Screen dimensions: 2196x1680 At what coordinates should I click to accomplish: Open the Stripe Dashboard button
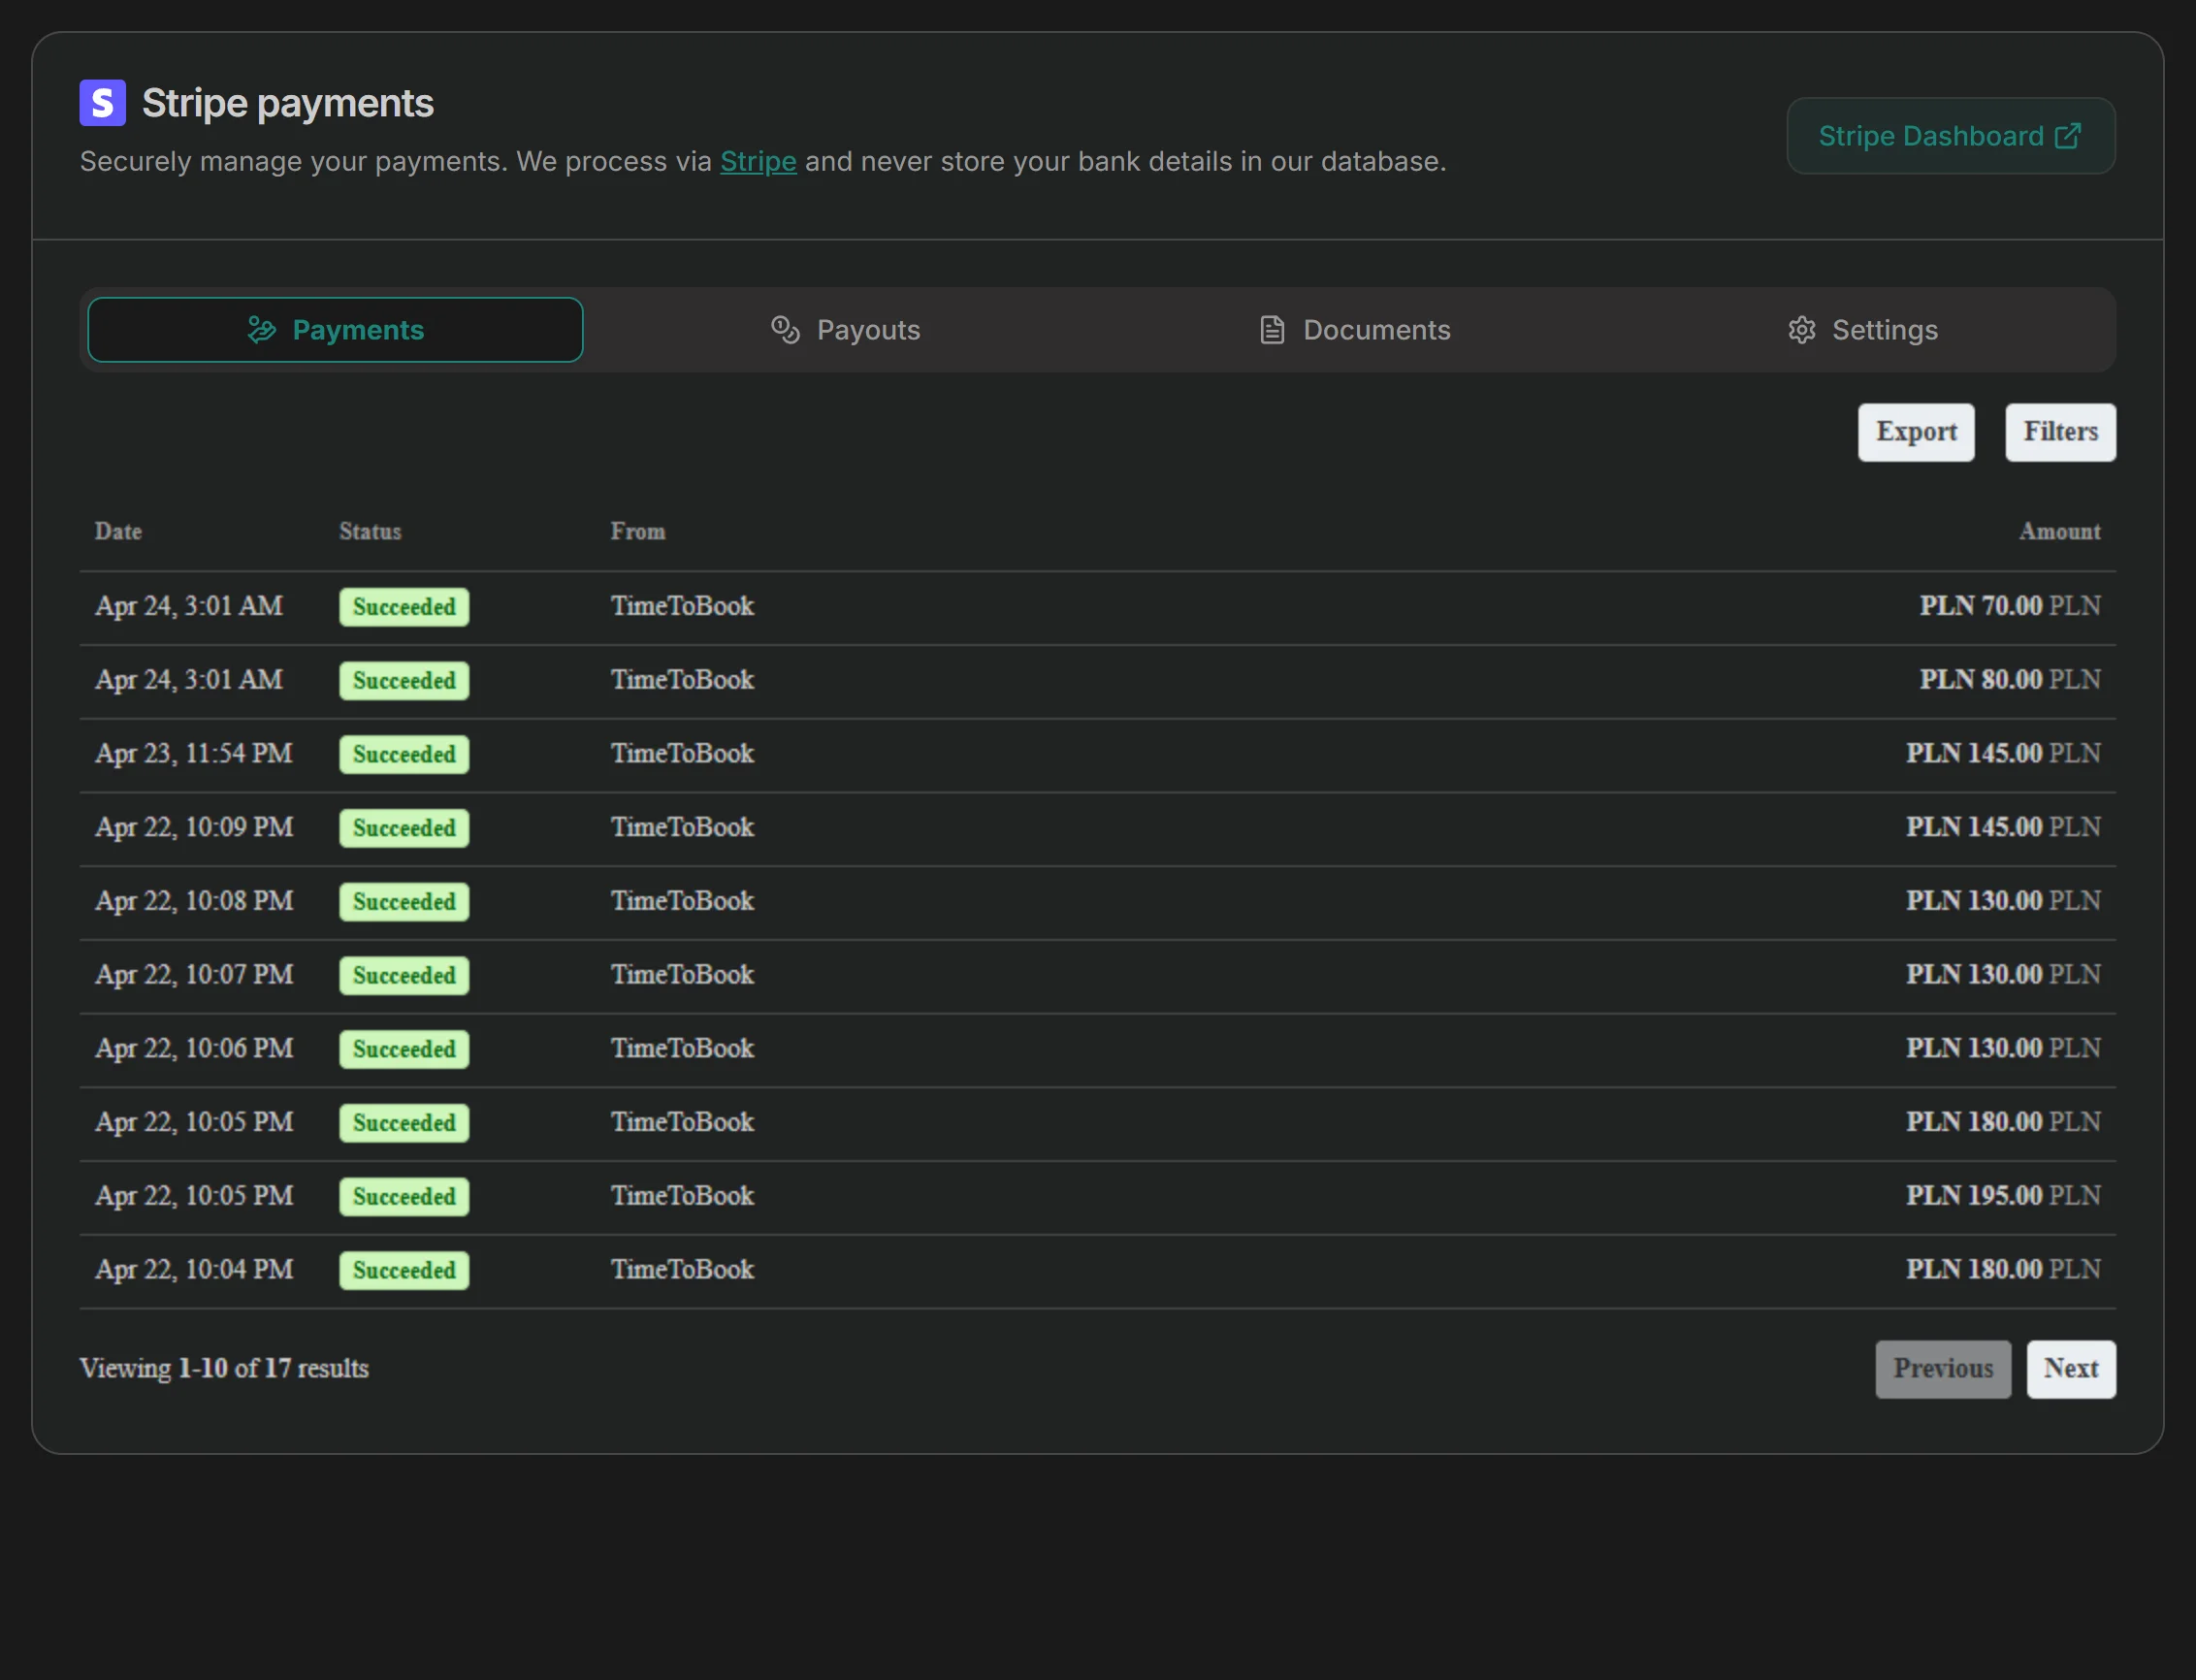tap(1951, 136)
